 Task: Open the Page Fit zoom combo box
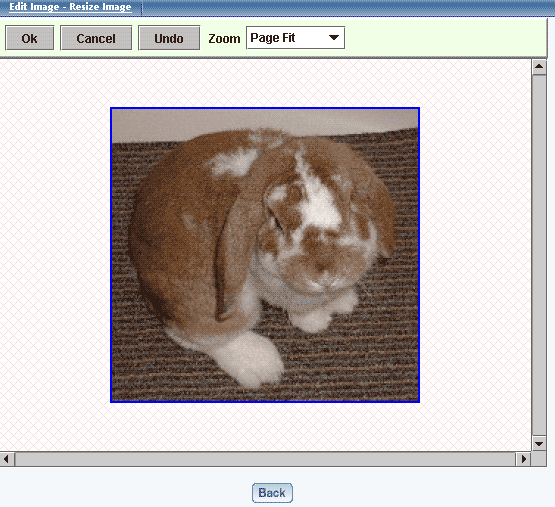295,38
